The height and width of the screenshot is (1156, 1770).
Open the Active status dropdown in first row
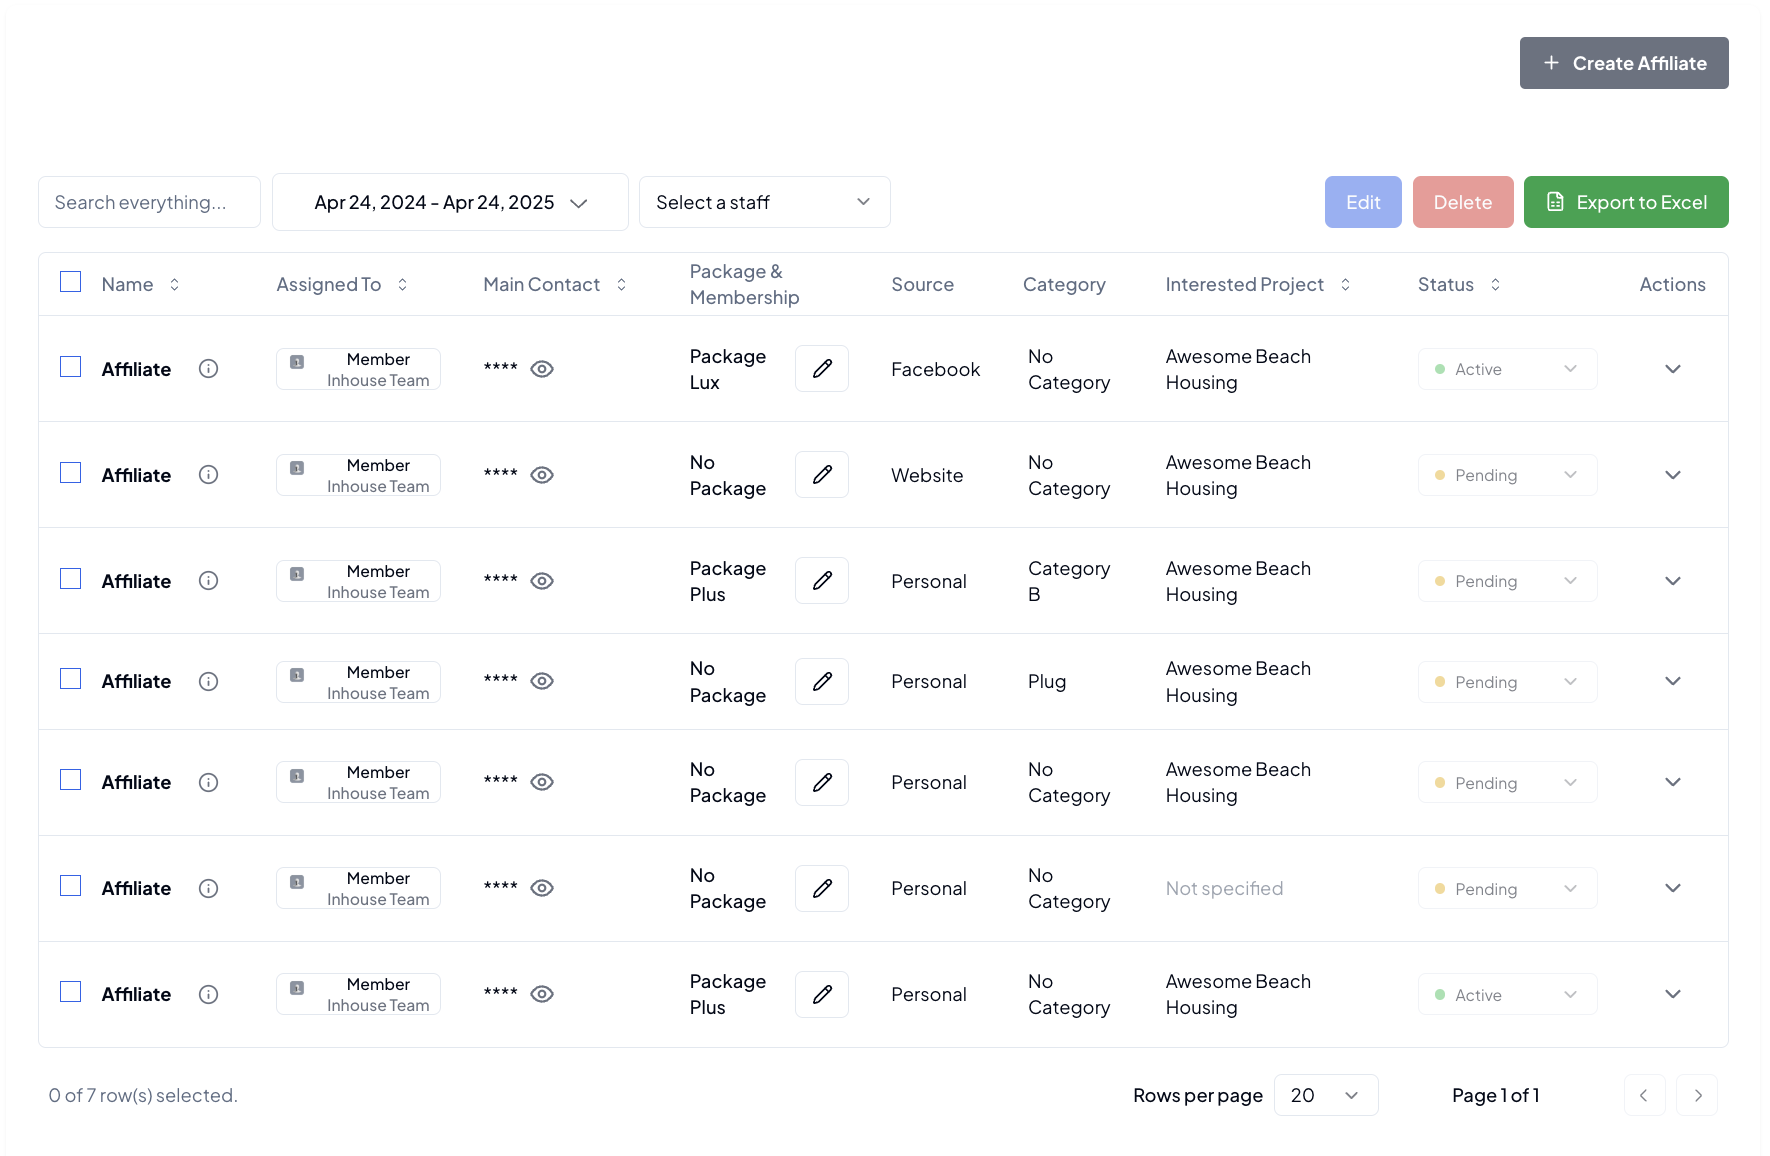click(x=1506, y=369)
